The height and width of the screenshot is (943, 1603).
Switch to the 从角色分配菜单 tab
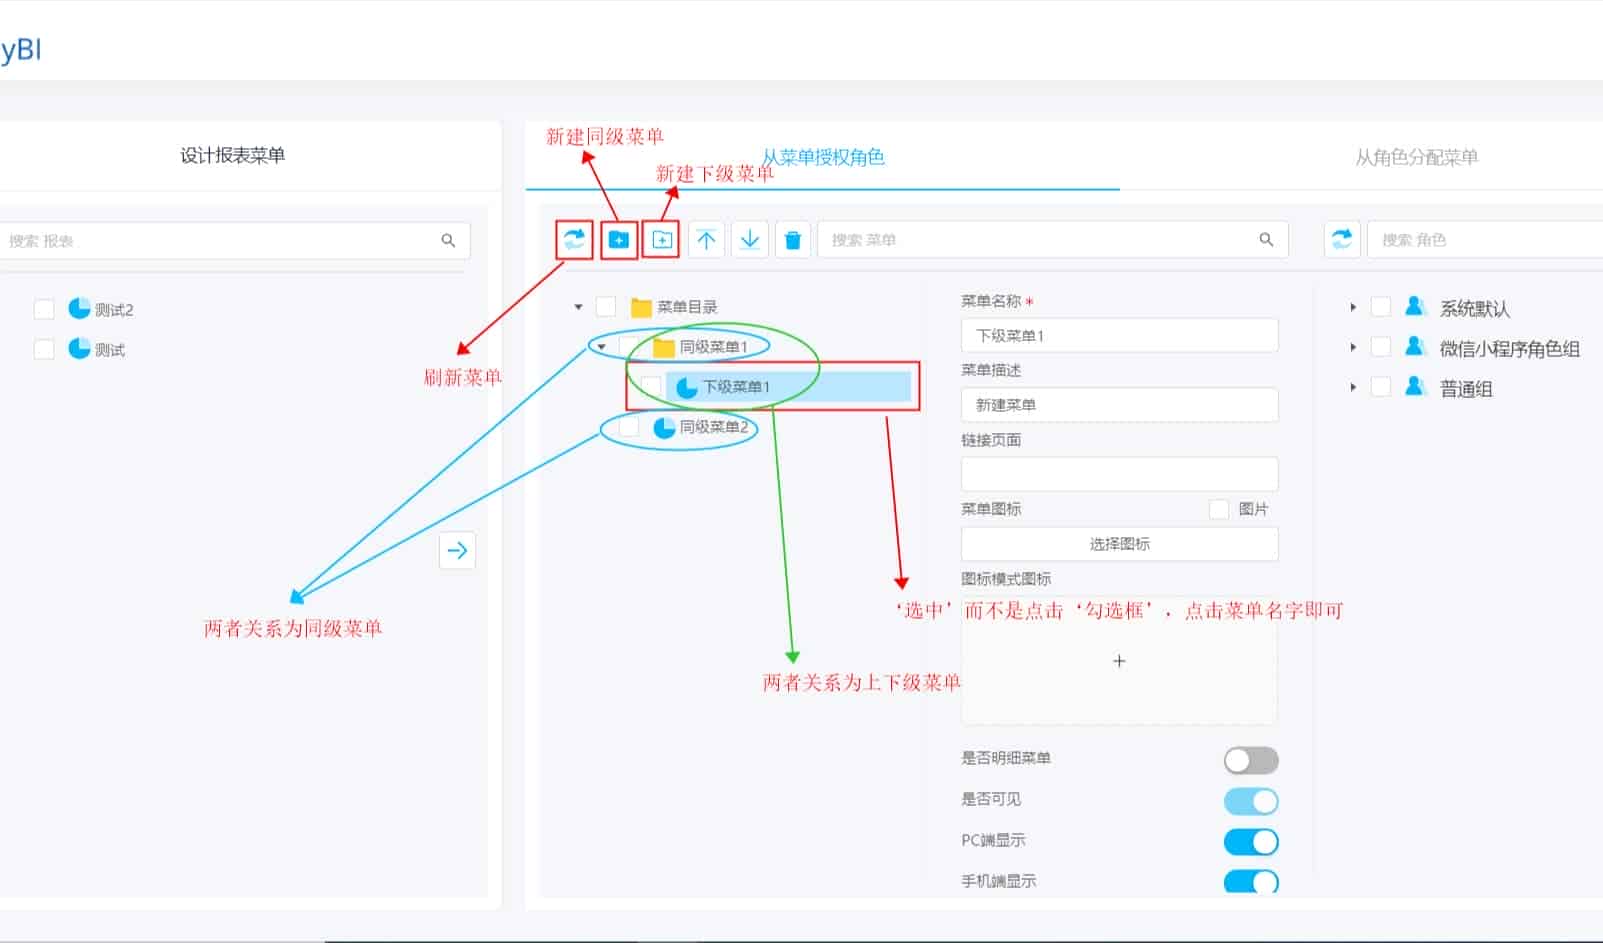[1416, 157]
